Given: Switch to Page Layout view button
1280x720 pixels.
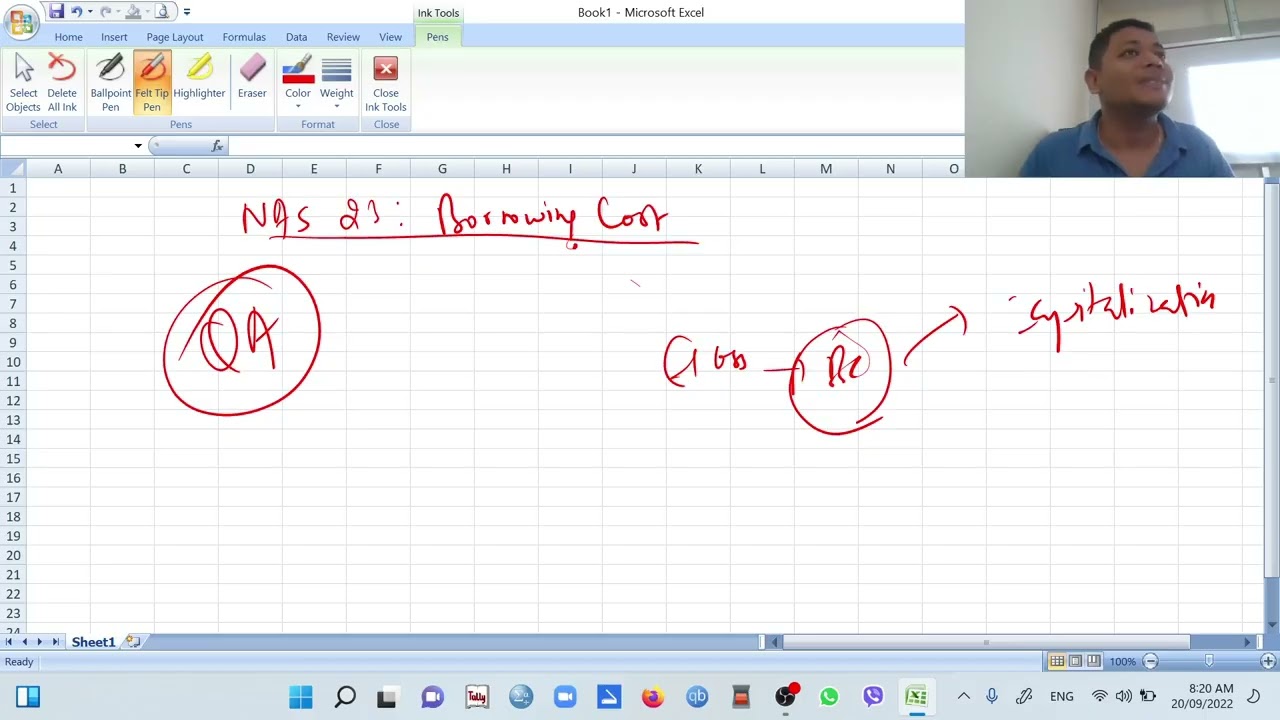Looking at the screenshot, I should coord(1075,661).
